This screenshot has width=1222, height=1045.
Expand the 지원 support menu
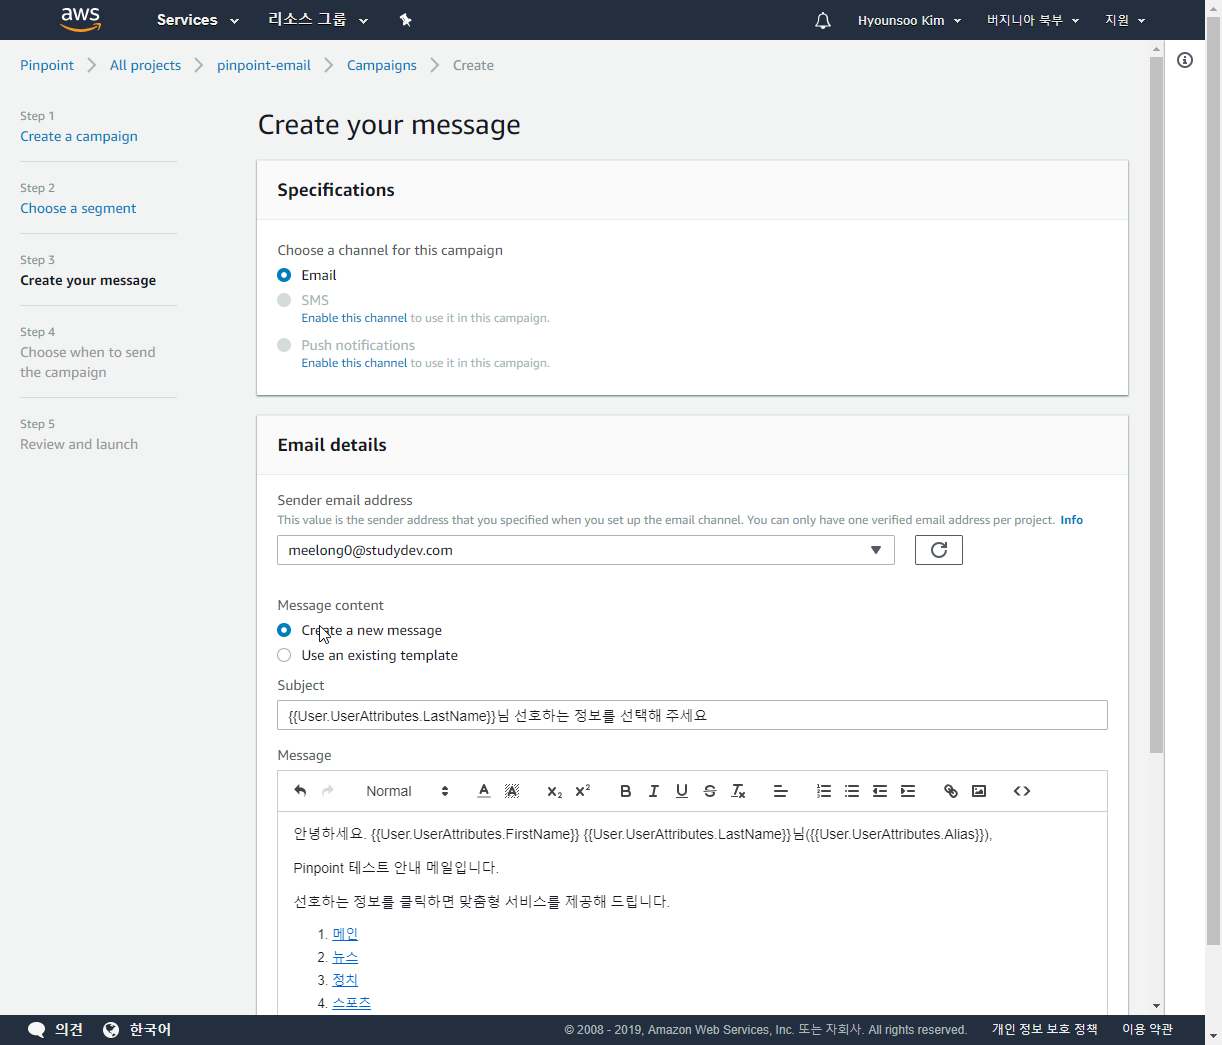click(x=1125, y=20)
